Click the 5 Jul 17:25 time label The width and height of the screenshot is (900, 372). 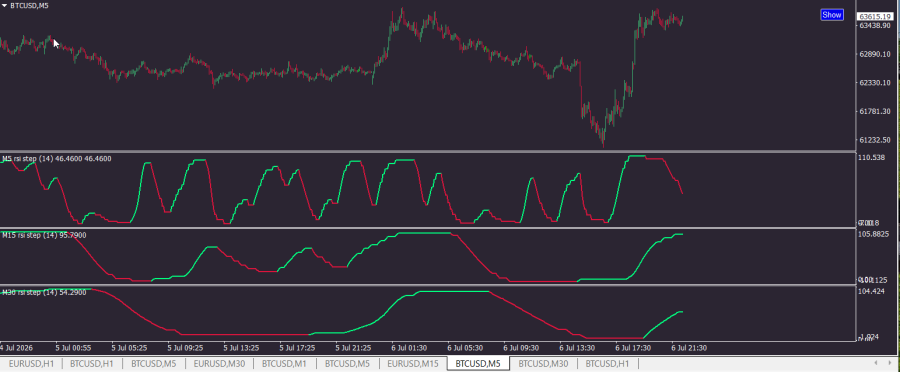tap(297, 348)
